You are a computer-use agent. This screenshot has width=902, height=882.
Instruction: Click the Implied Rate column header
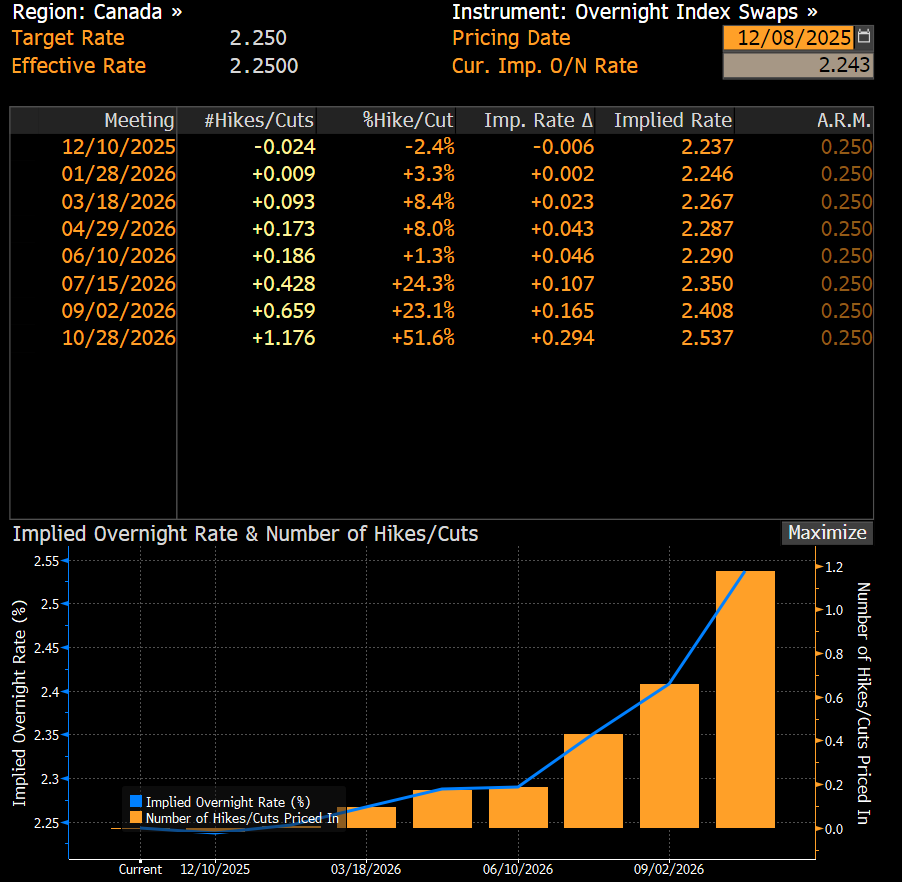(672, 120)
